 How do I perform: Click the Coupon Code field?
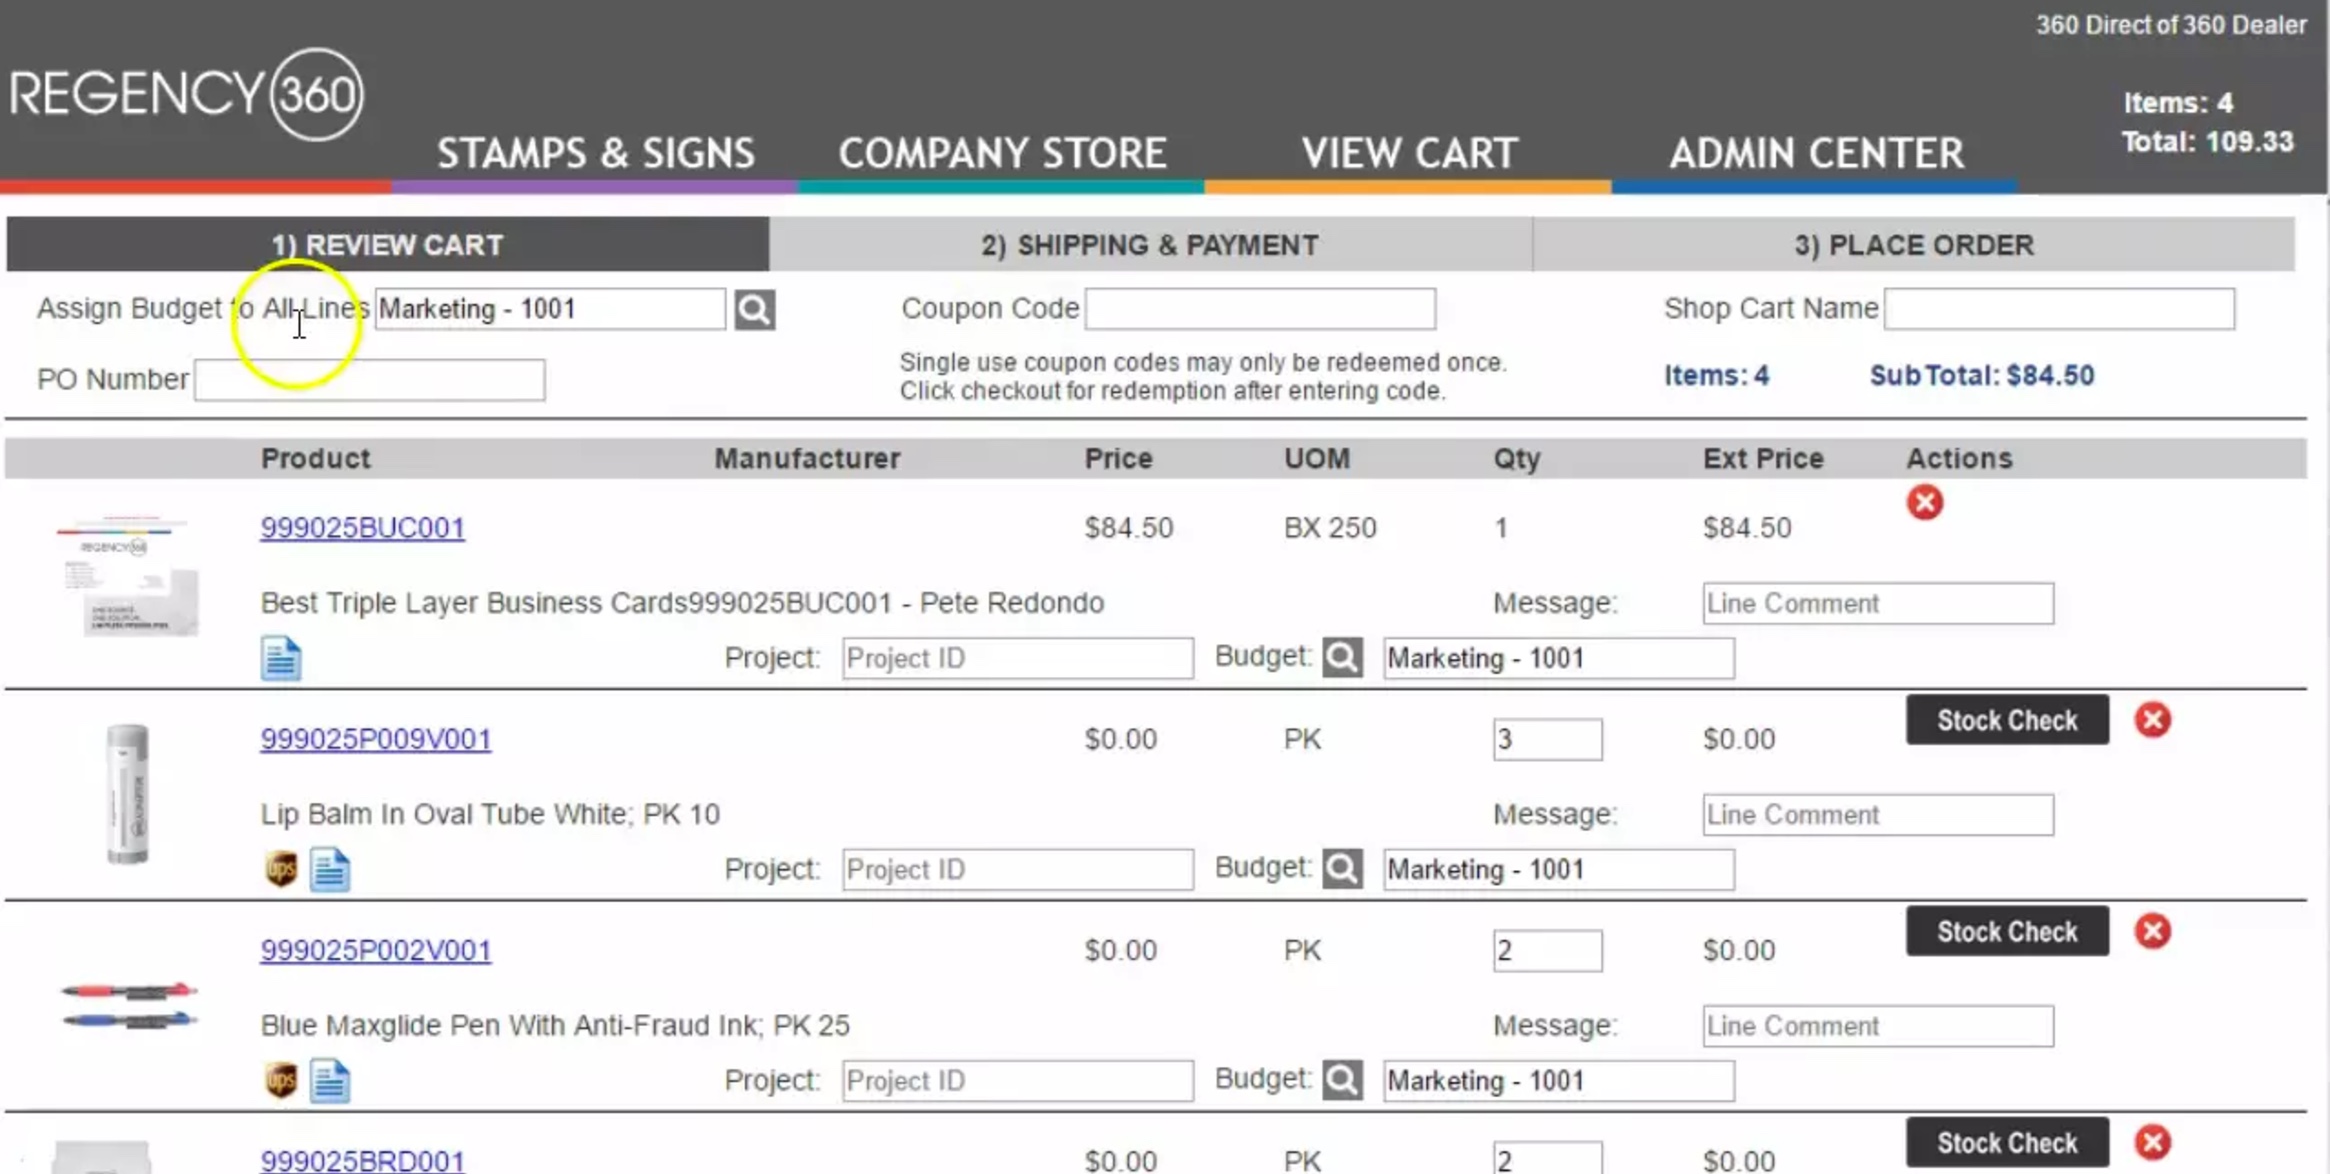(x=1260, y=309)
